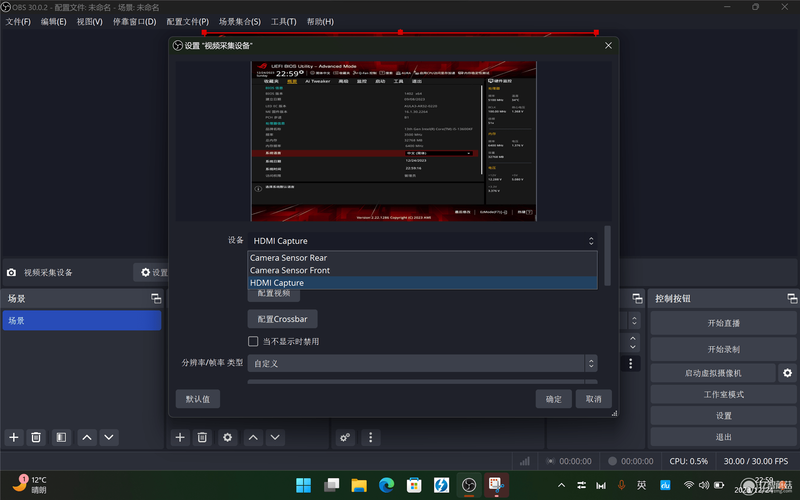
Task: Move the source down in Sources panel
Action: (275, 437)
